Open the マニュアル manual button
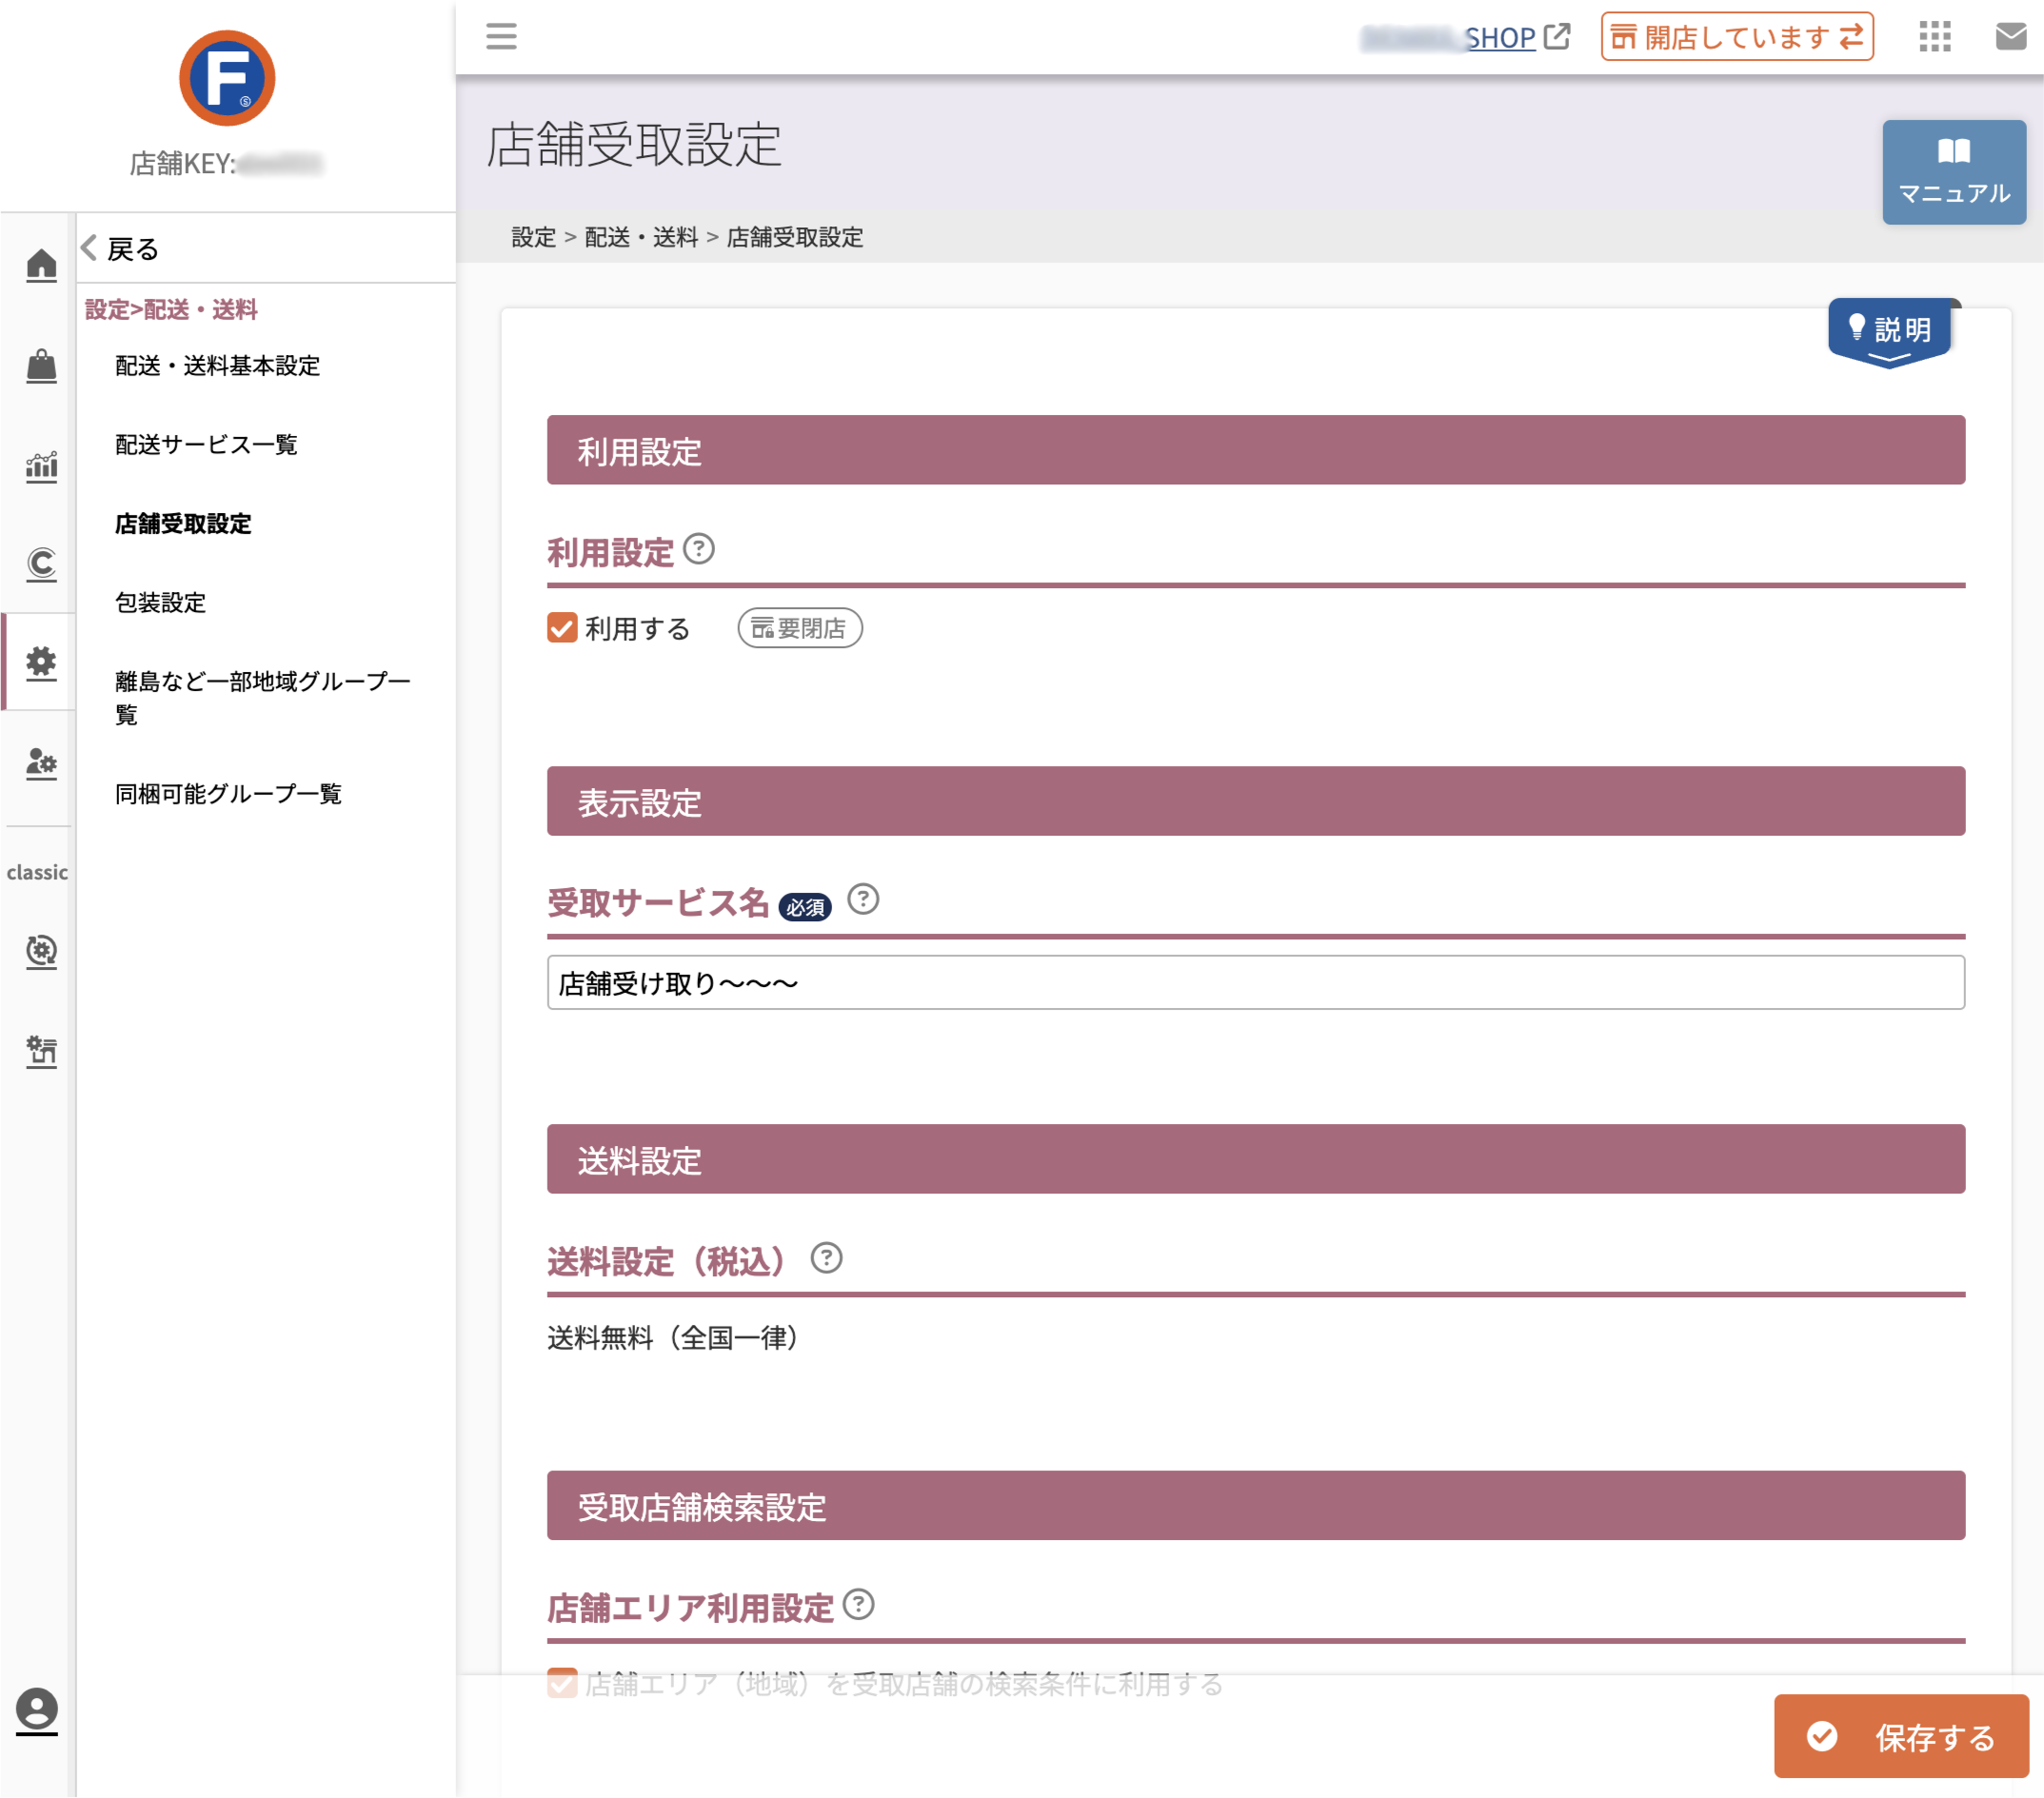This screenshot has width=2044, height=1798. coord(1954,172)
